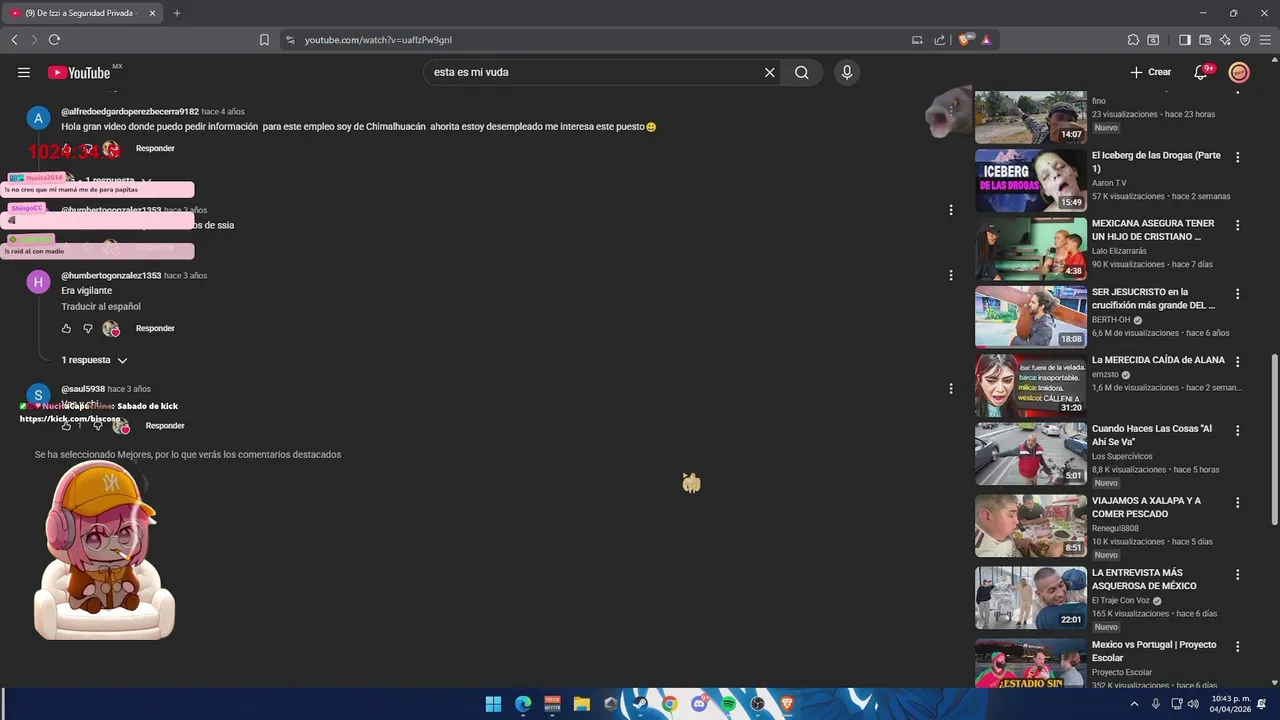
Task: Reply to alfredoedgardoperezbecerra's comment
Action: click(x=155, y=148)
